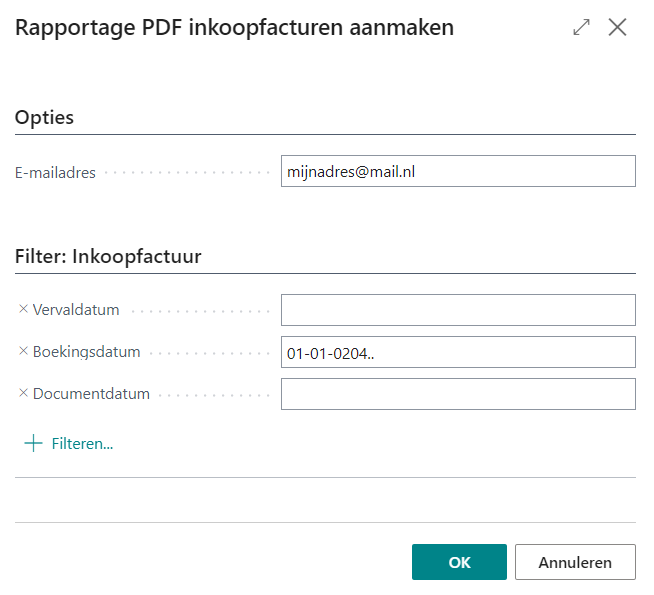Image resolution: width=654 pixels, height=595 pixels.
Task: Remove the Vervaldatum filter with its X icon
Action: pyautogui.click(x=24, y=310)
